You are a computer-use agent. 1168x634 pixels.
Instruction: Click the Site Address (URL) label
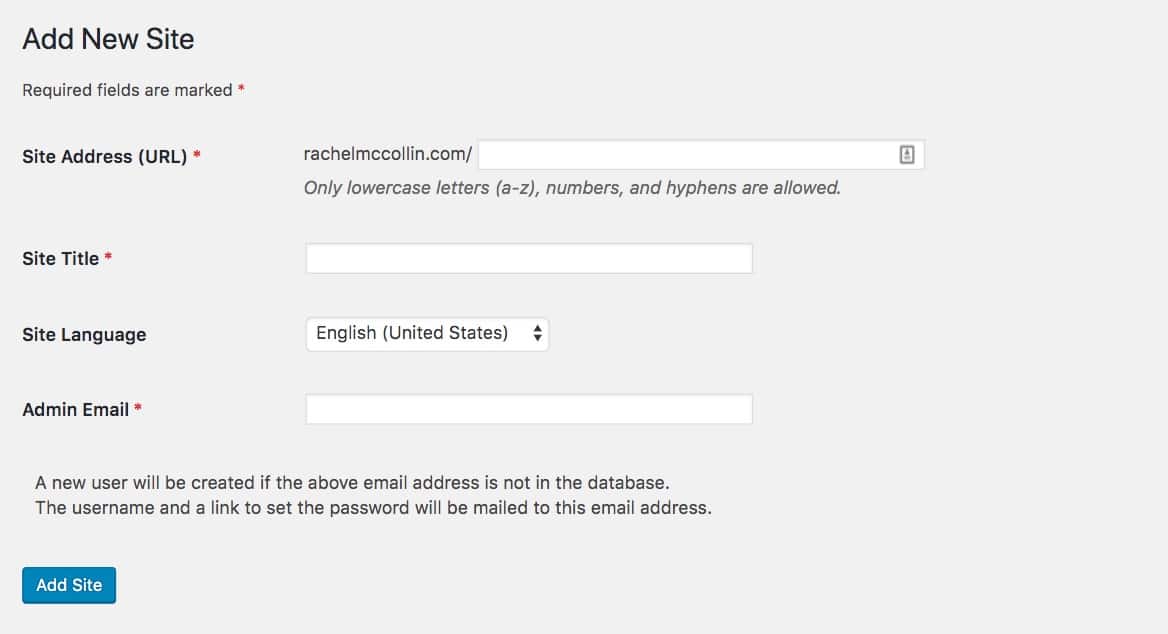point(104,156)
